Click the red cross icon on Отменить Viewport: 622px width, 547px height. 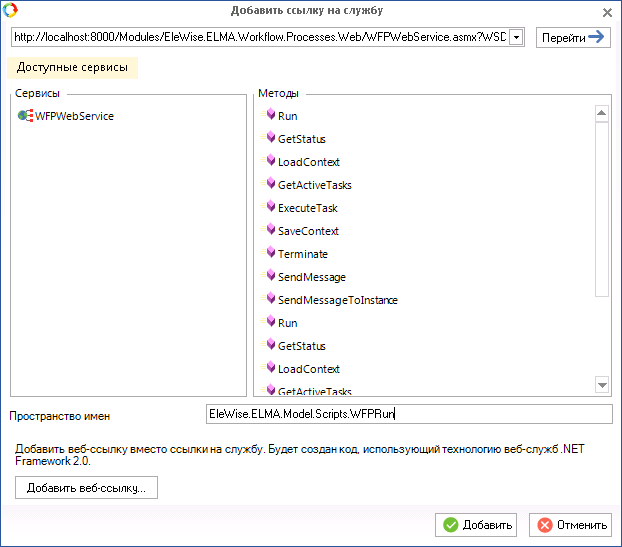(x=545, y=525)
